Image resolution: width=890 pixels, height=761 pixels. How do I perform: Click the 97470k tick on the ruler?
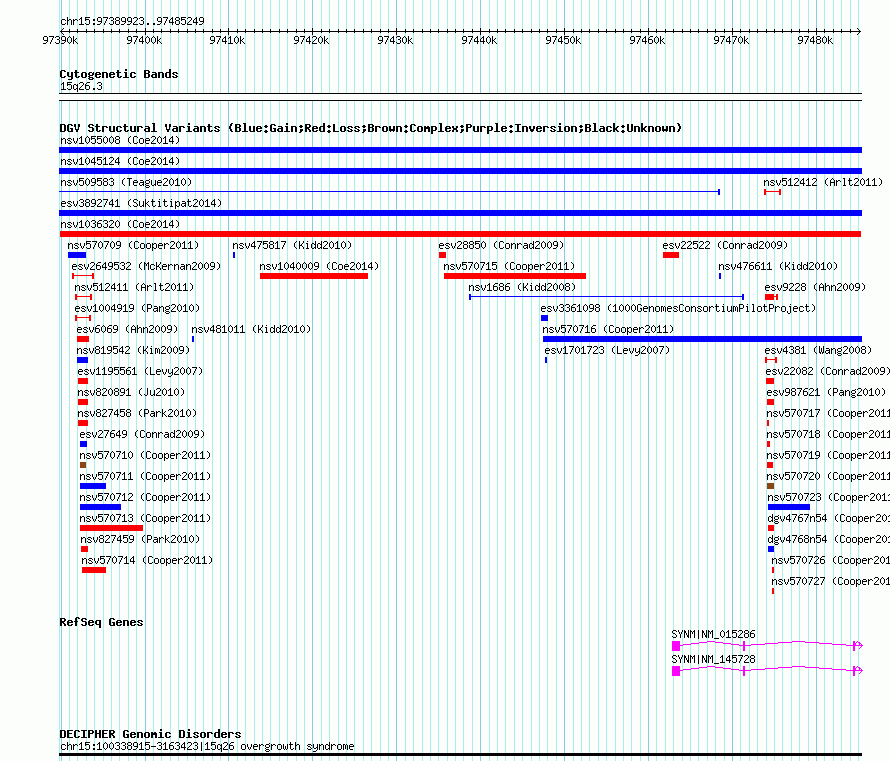[x=731, y=40]
